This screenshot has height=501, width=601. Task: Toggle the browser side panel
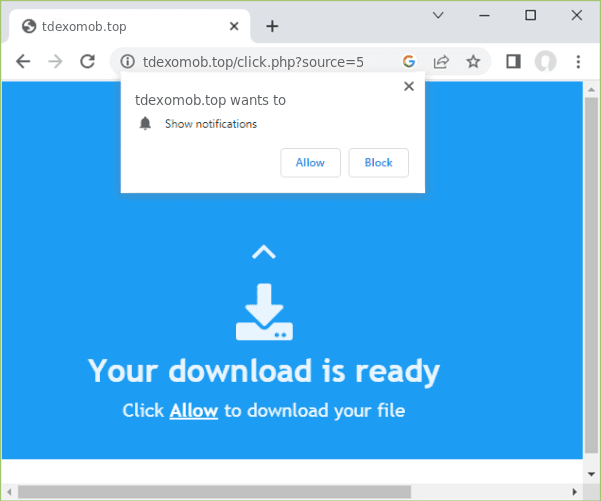pyautogui.click(x=513, y=62)
